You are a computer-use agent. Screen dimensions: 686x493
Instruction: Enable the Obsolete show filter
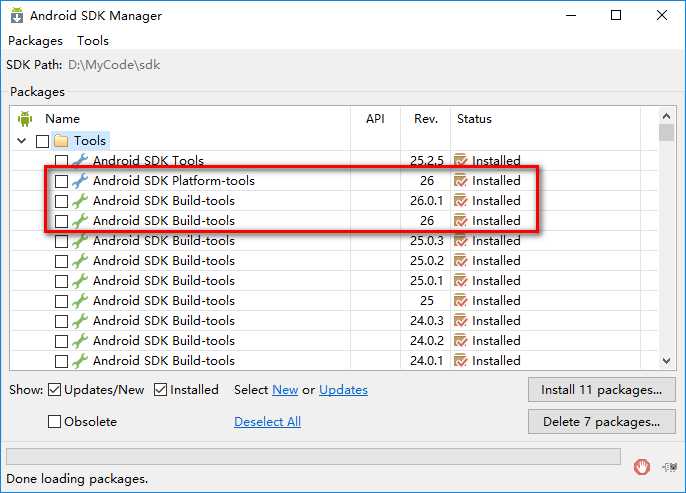54,422
